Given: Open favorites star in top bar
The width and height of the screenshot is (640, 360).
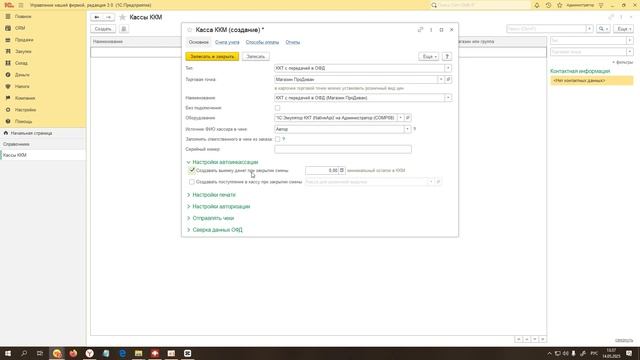Looking at the screenshot, I should click(560, 5).
